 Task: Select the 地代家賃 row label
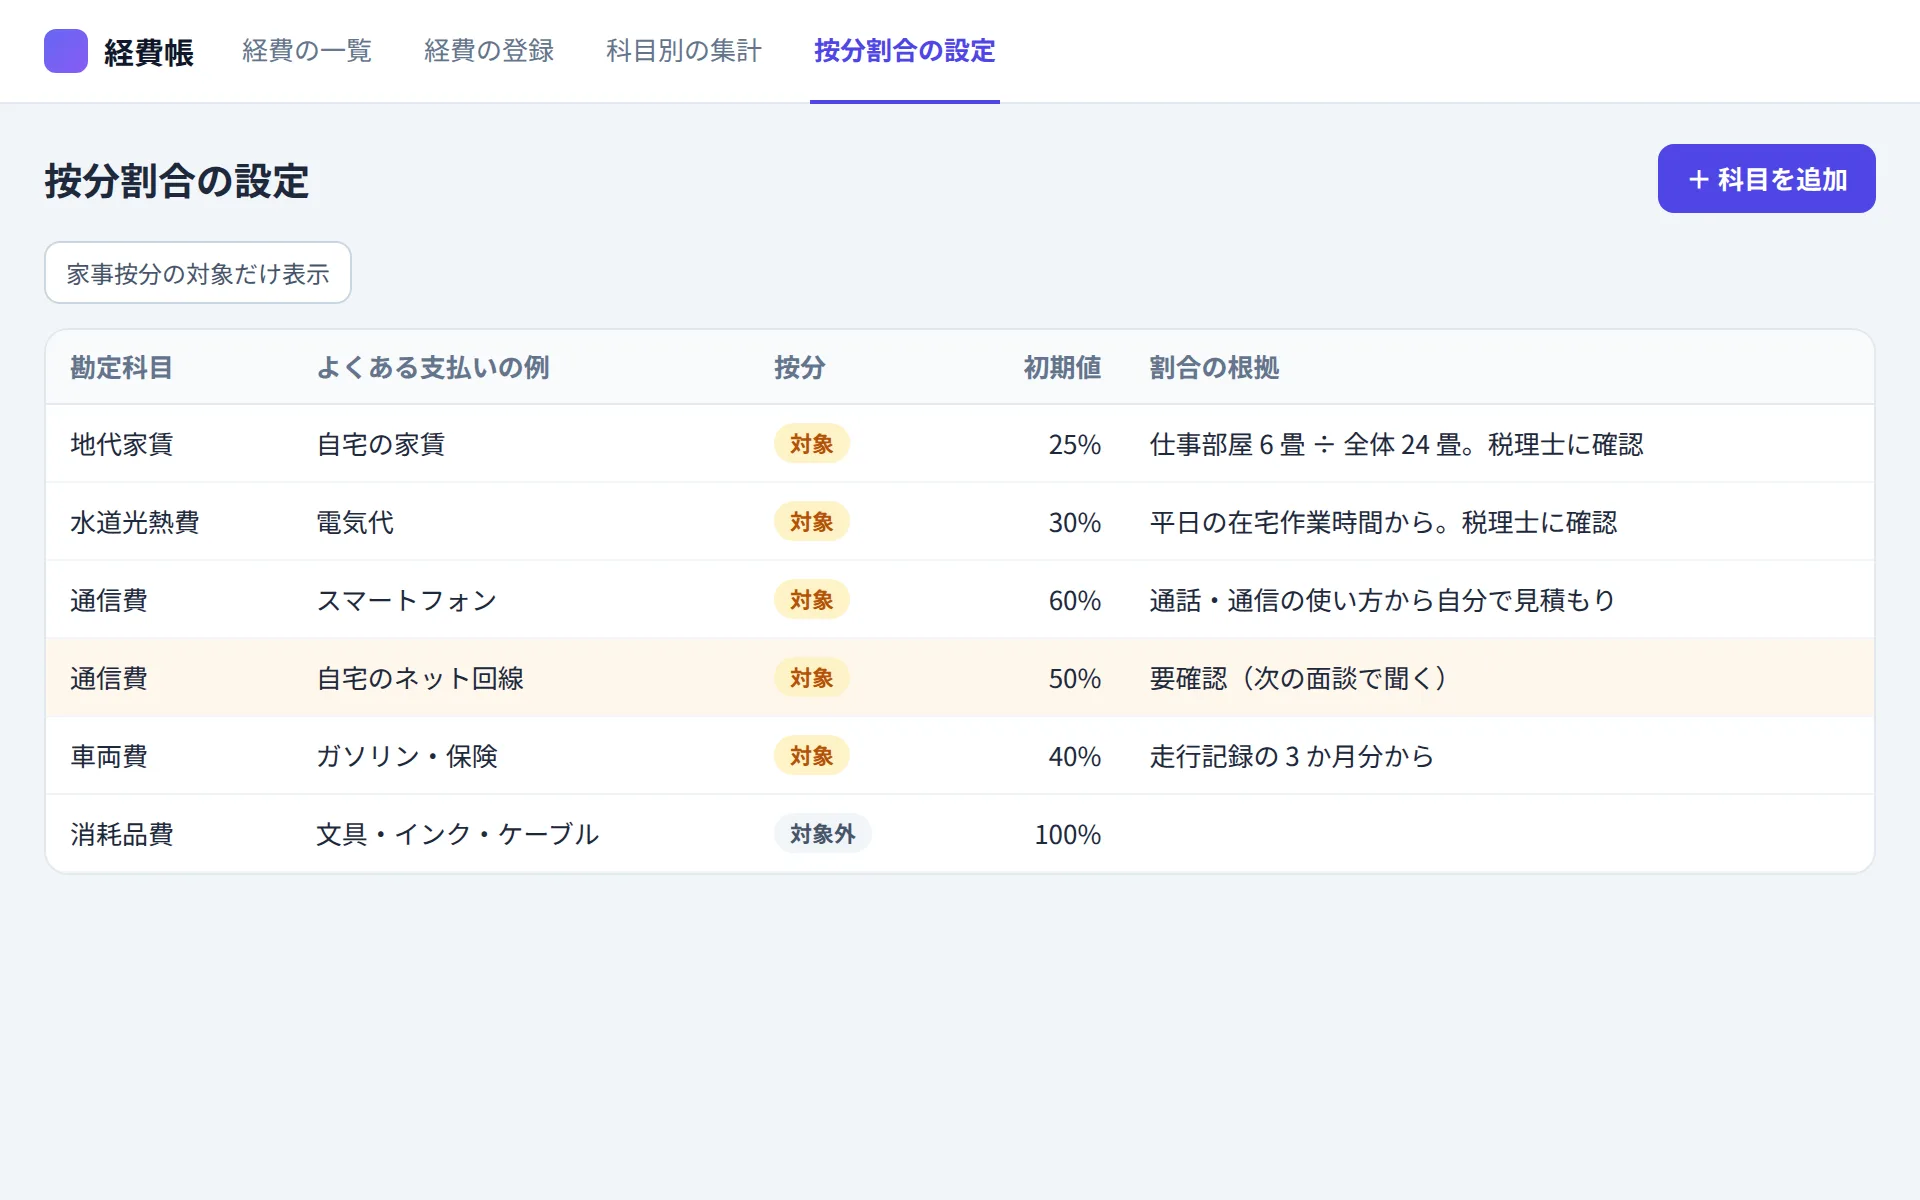122,444
